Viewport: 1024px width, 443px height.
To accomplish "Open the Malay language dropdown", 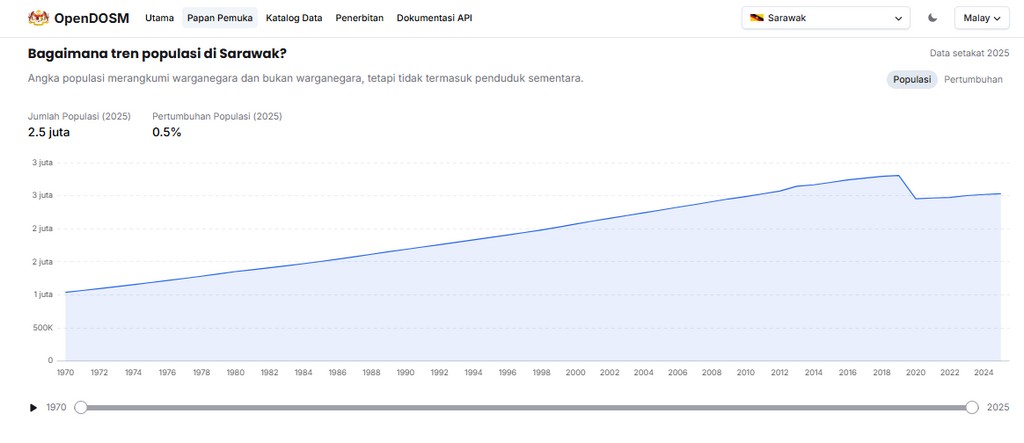I will [982, 18].
